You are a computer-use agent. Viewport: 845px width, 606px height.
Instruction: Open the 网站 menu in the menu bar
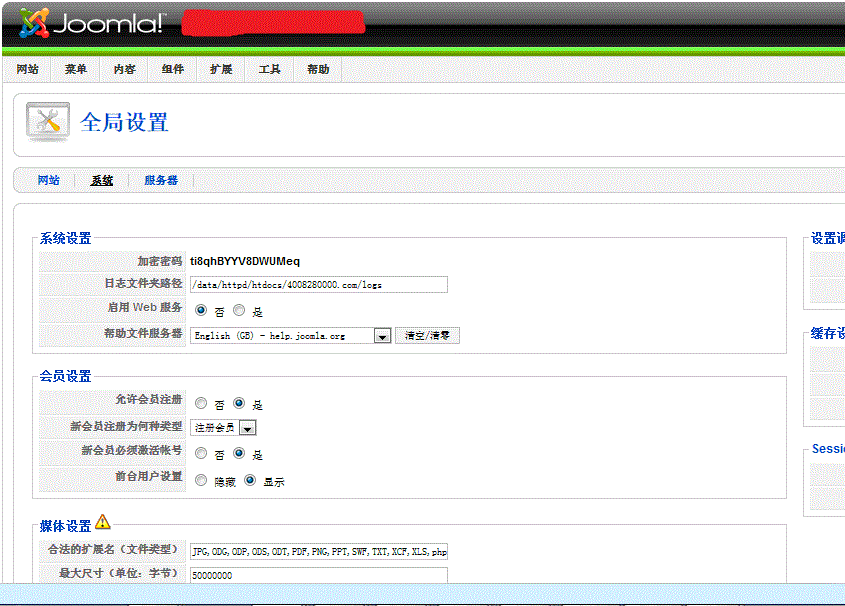pos(27,69)
